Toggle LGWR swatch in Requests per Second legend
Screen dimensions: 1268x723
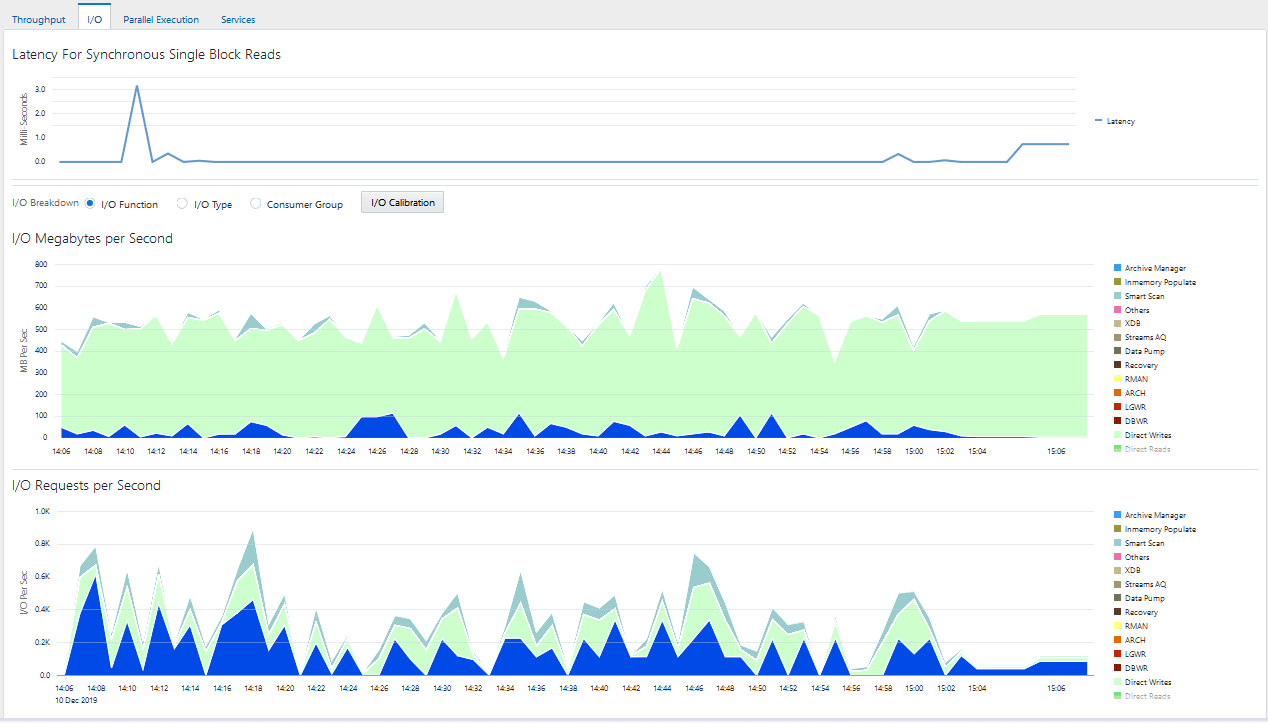tap(1117, 654)
